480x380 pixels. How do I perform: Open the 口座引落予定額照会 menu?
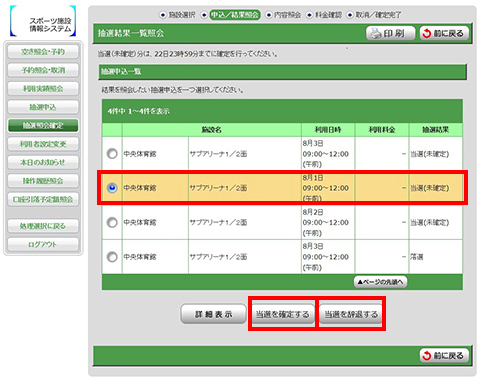[x=43, y=199]
